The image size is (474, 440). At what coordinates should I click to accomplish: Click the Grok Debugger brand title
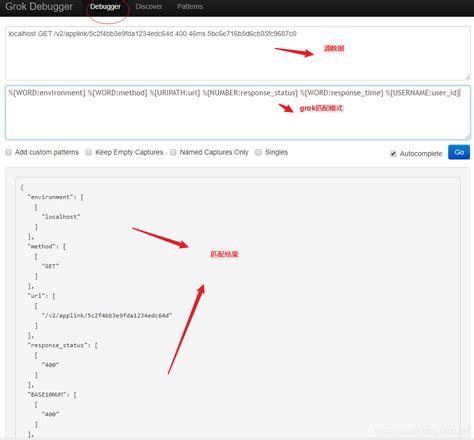pyautogui.click(x=39, y=7)
